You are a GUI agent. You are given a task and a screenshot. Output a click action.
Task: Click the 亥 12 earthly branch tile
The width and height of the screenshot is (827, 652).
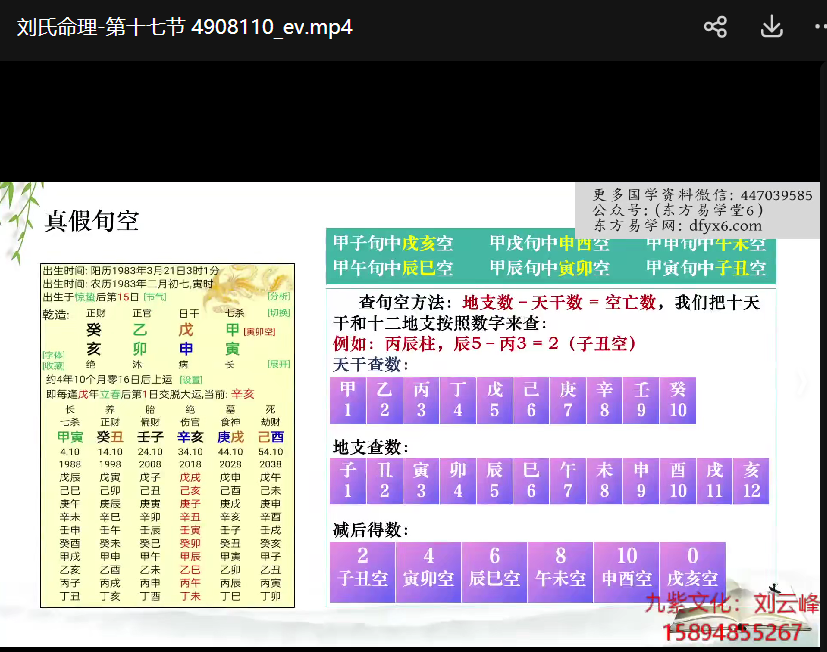pyautogui.click(x=751, y=480)
